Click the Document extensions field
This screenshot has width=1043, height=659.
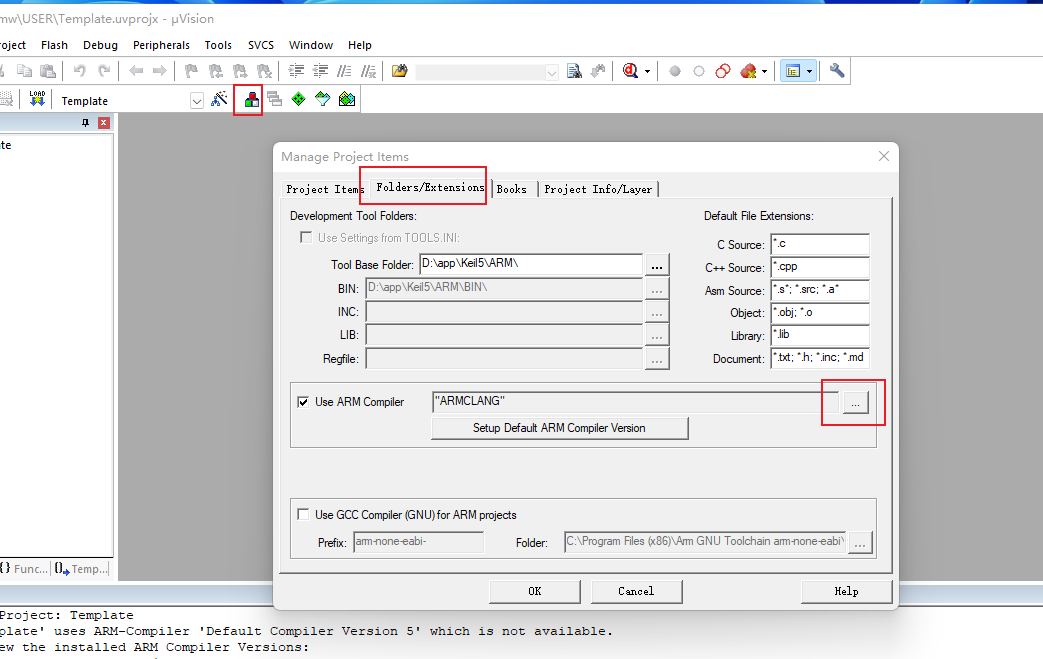tap(820, 358)
